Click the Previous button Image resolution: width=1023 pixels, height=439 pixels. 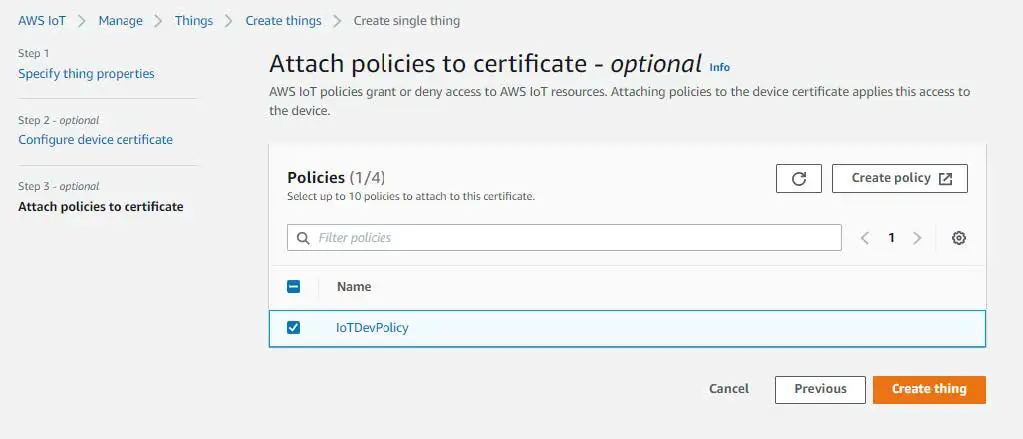click(820, 389)
